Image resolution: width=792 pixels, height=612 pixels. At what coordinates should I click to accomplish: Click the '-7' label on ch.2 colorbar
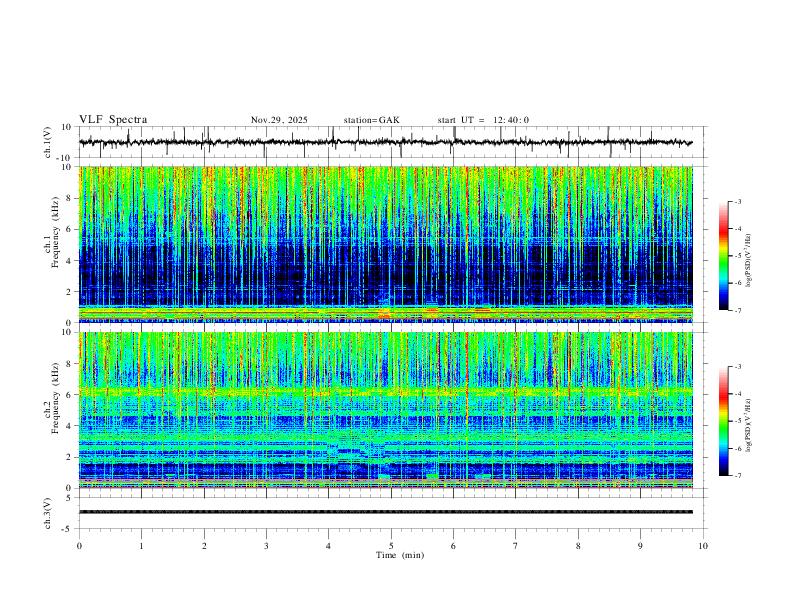pos(737,476)
